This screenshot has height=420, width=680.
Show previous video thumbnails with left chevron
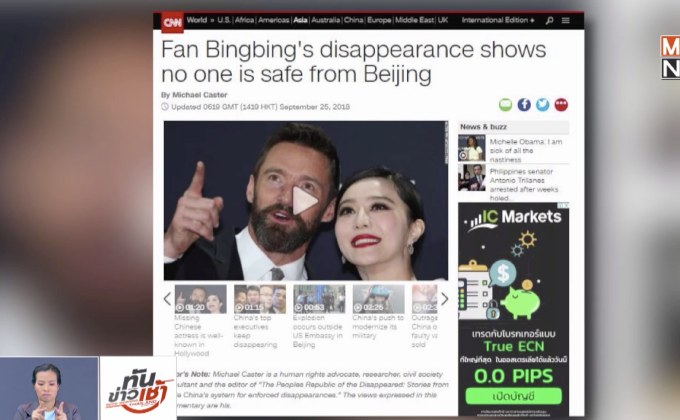167,299
